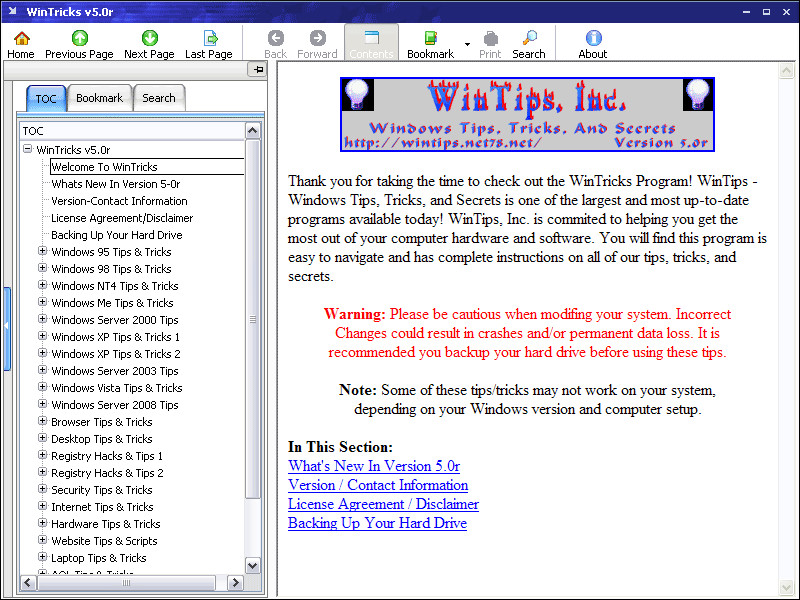
Task: Select Version-Contact Information tree item
Action: click(119, 201)
